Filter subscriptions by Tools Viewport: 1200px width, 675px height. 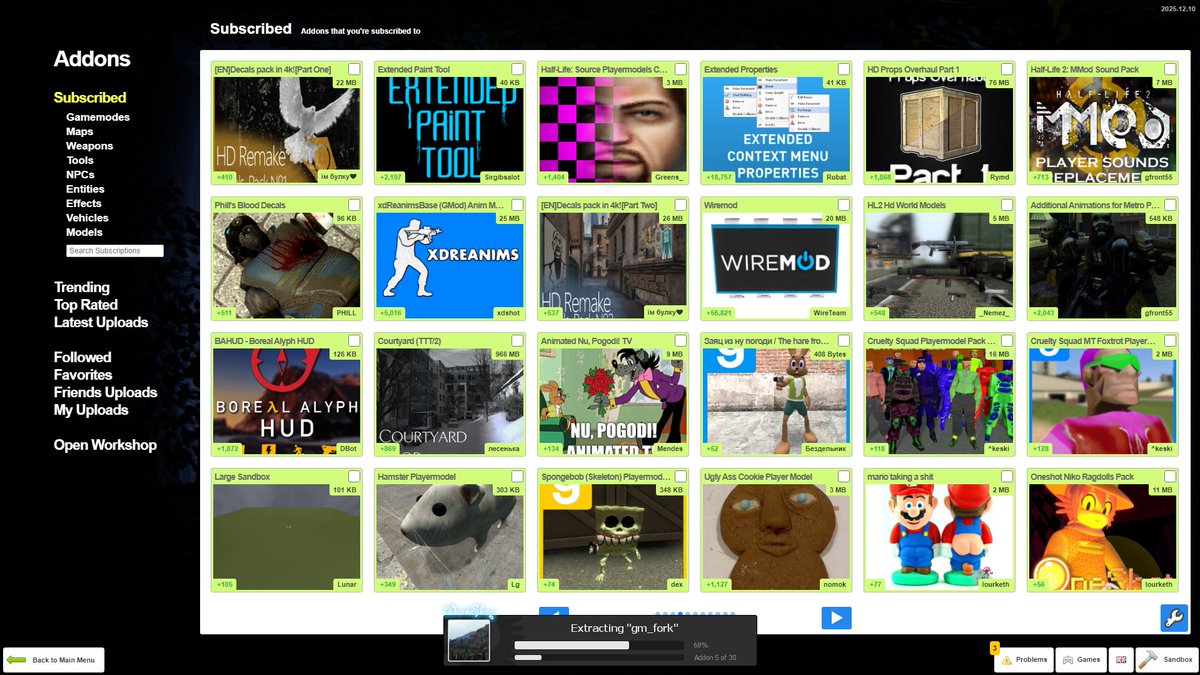[80, 160]
